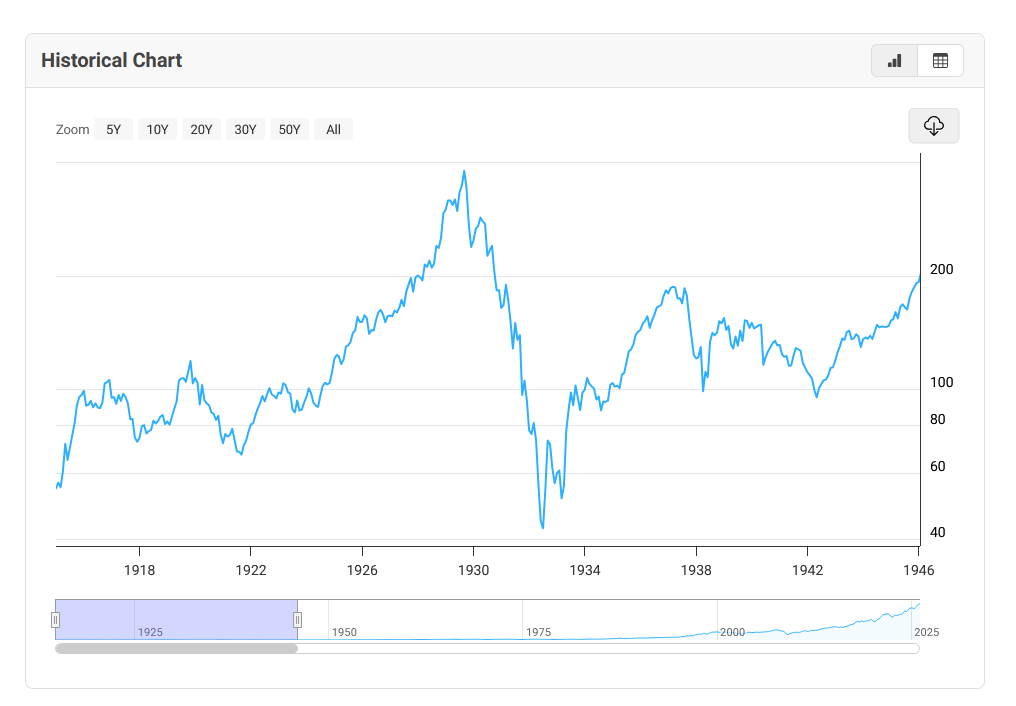This screenshot has height=706, width=1016.
Task: Set zoom to 5Y
Action: pyautogui.click(x=113, y=129)
